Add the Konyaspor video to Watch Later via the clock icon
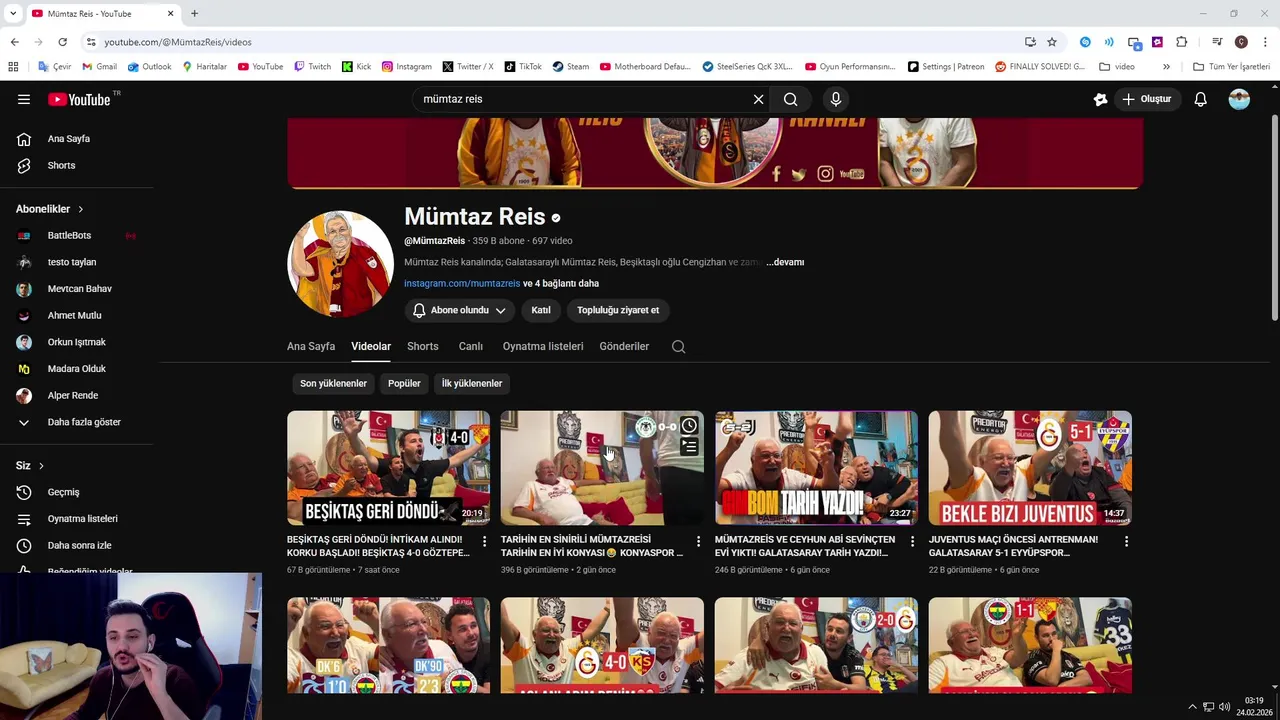The height and width of the screenshot is (720, 1280). [x=689, y=426]
